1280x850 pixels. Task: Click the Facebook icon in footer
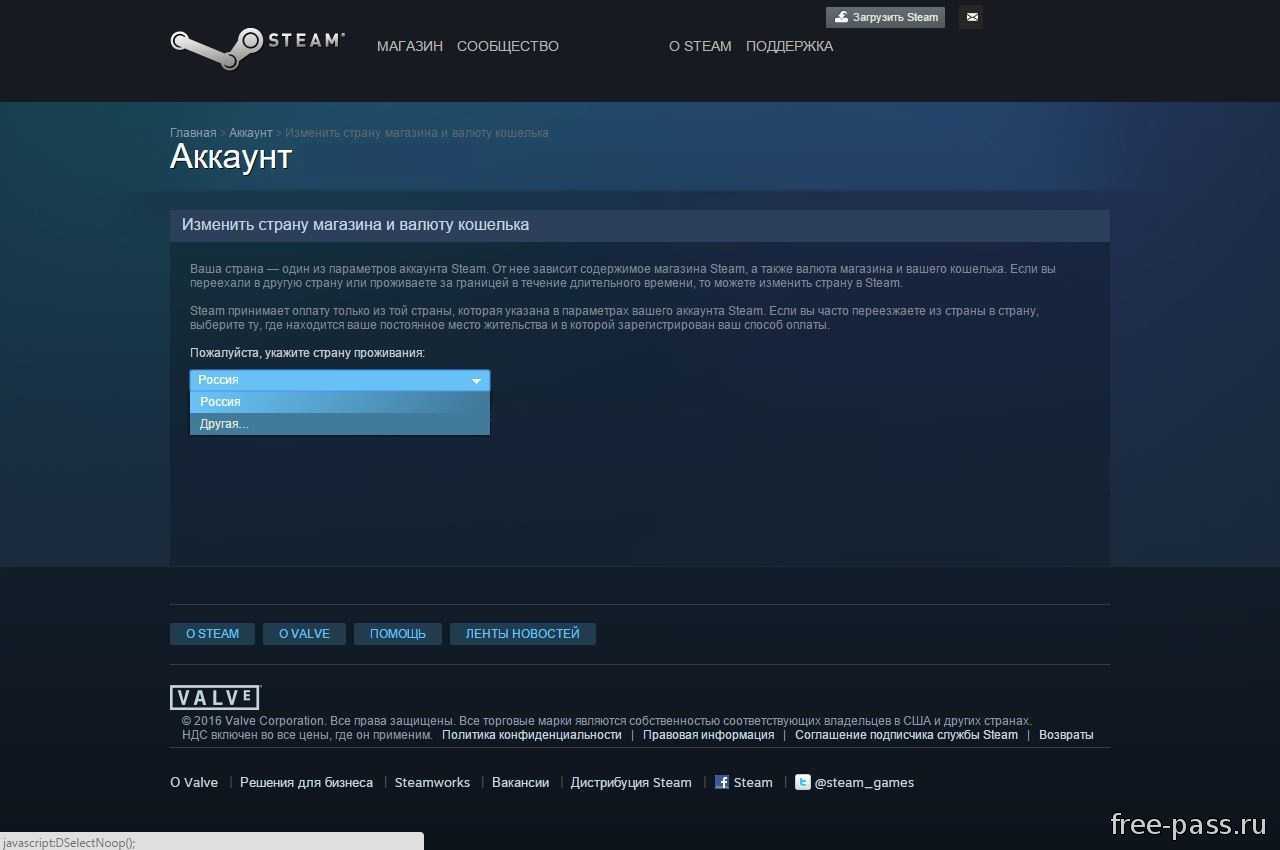(x=722, y=782)
